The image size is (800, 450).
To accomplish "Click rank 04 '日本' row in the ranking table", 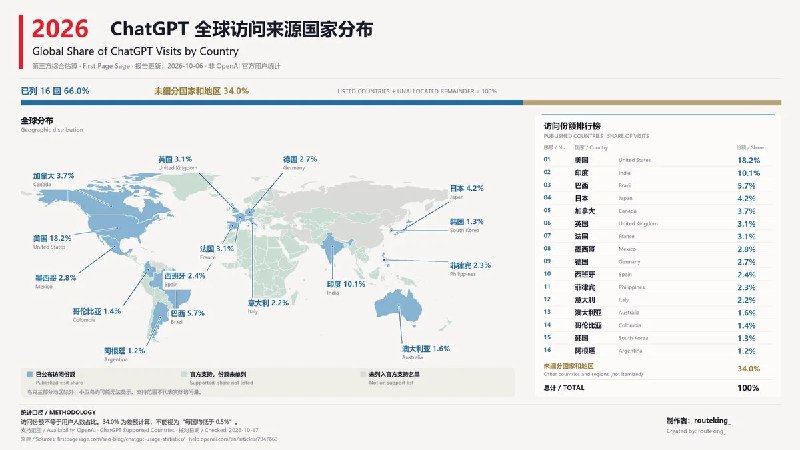I will coord(658,198).
